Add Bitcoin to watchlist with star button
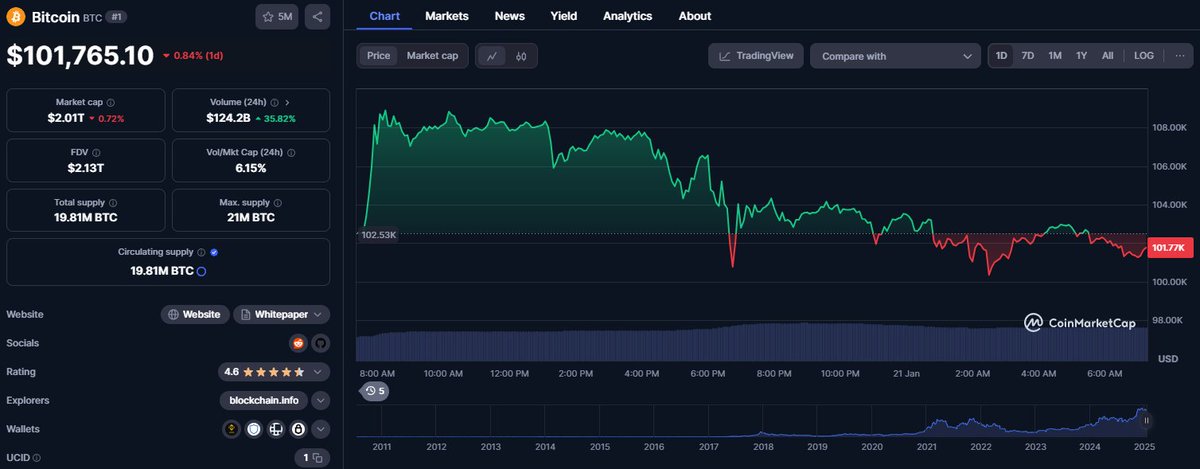1200x469 pixels. click(x=277, y=17)
